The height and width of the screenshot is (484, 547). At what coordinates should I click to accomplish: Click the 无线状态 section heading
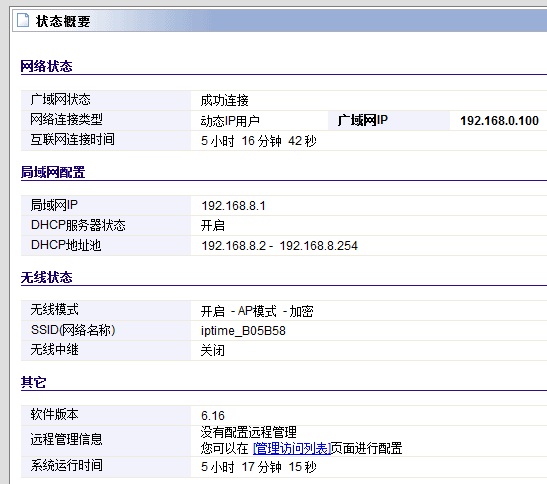pos(46,277)
